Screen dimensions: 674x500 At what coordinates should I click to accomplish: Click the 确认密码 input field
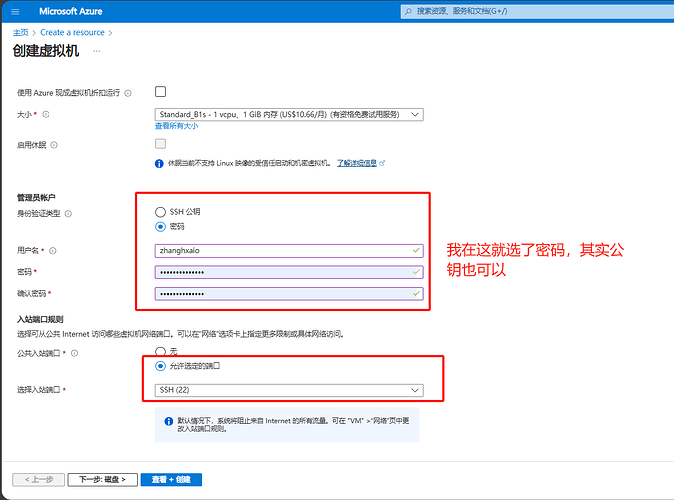point(289,294)
